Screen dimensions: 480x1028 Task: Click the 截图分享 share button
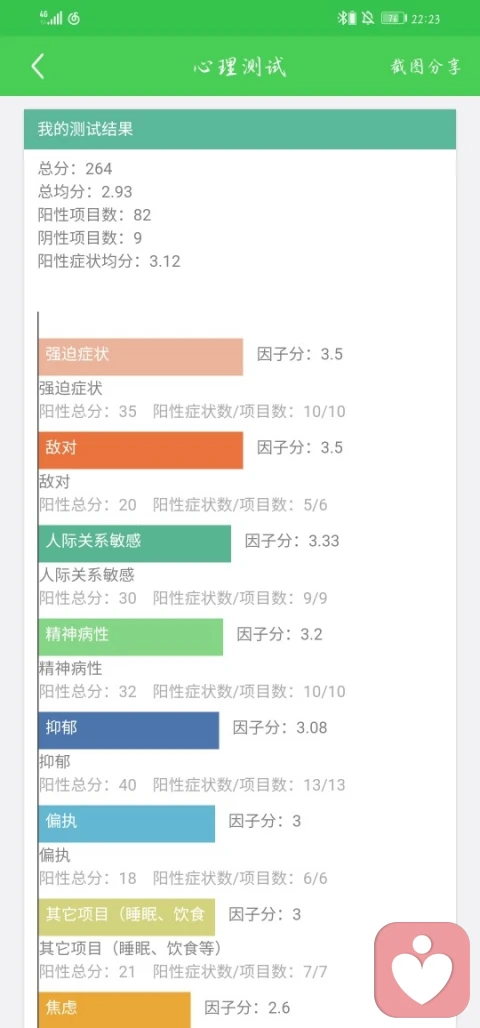click(426, 68)
